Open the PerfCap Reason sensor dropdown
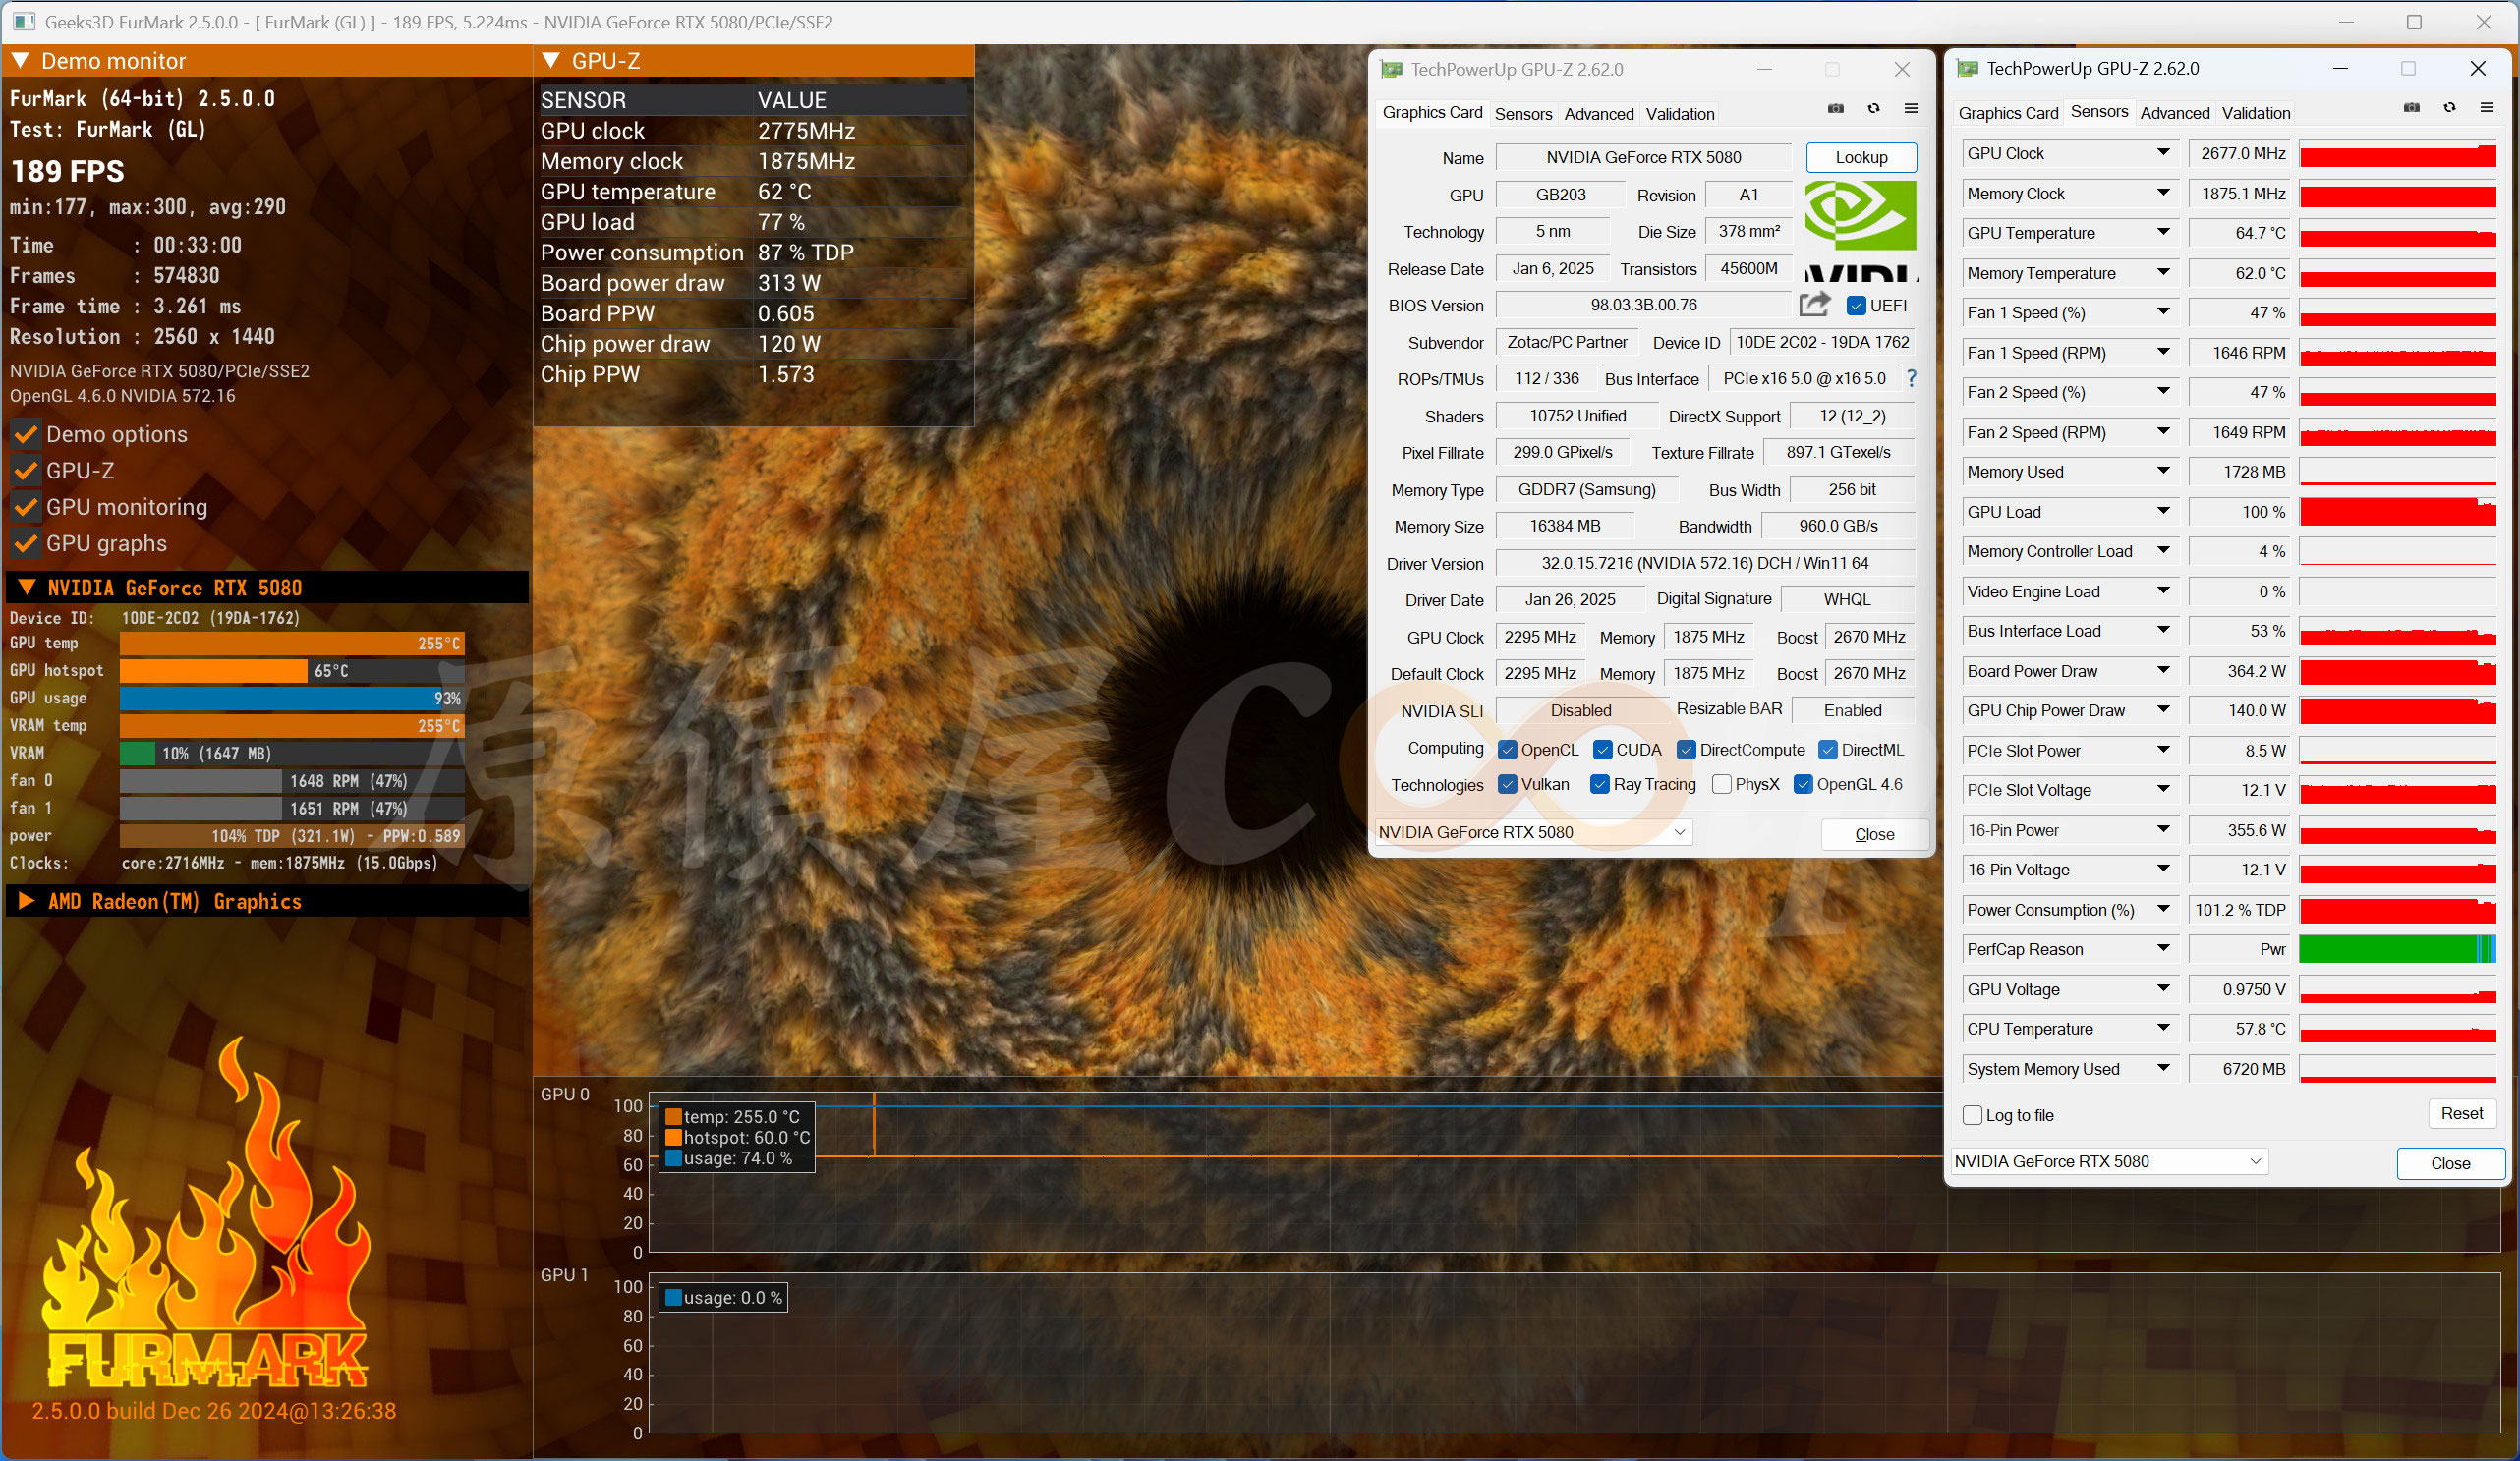 pyautogui.click(x=2163, y=949)
